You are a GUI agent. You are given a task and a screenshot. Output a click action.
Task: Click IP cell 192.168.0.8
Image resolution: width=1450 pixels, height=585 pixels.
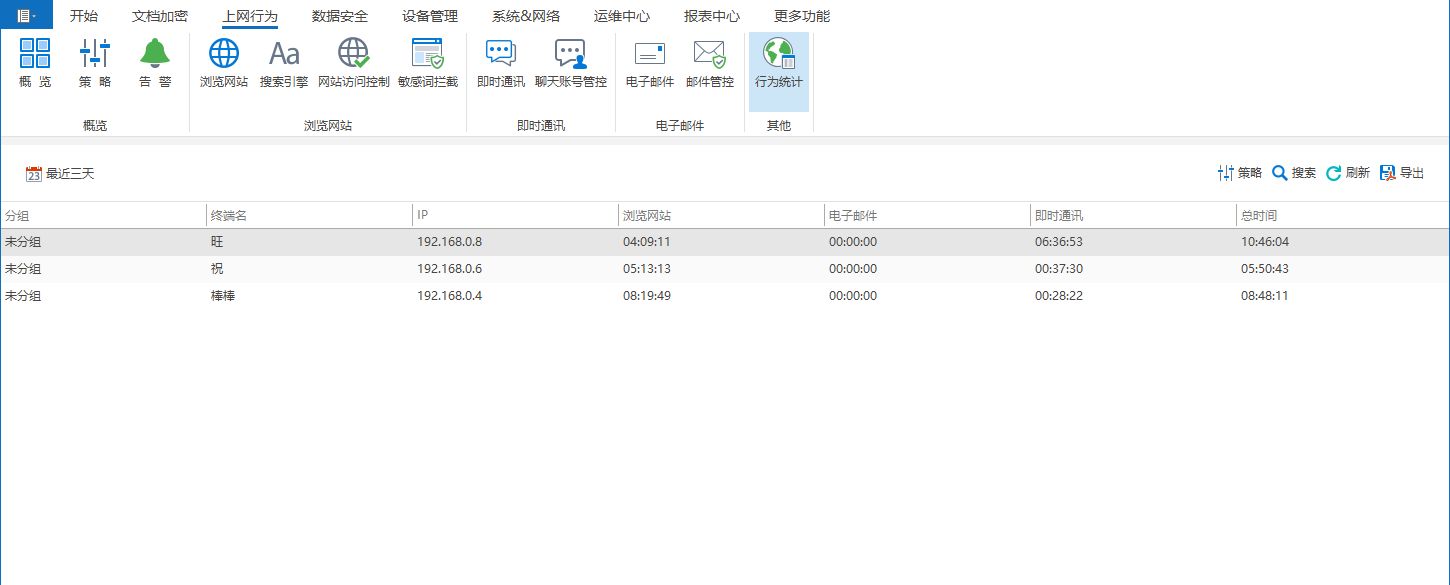(x=450, y=242)
